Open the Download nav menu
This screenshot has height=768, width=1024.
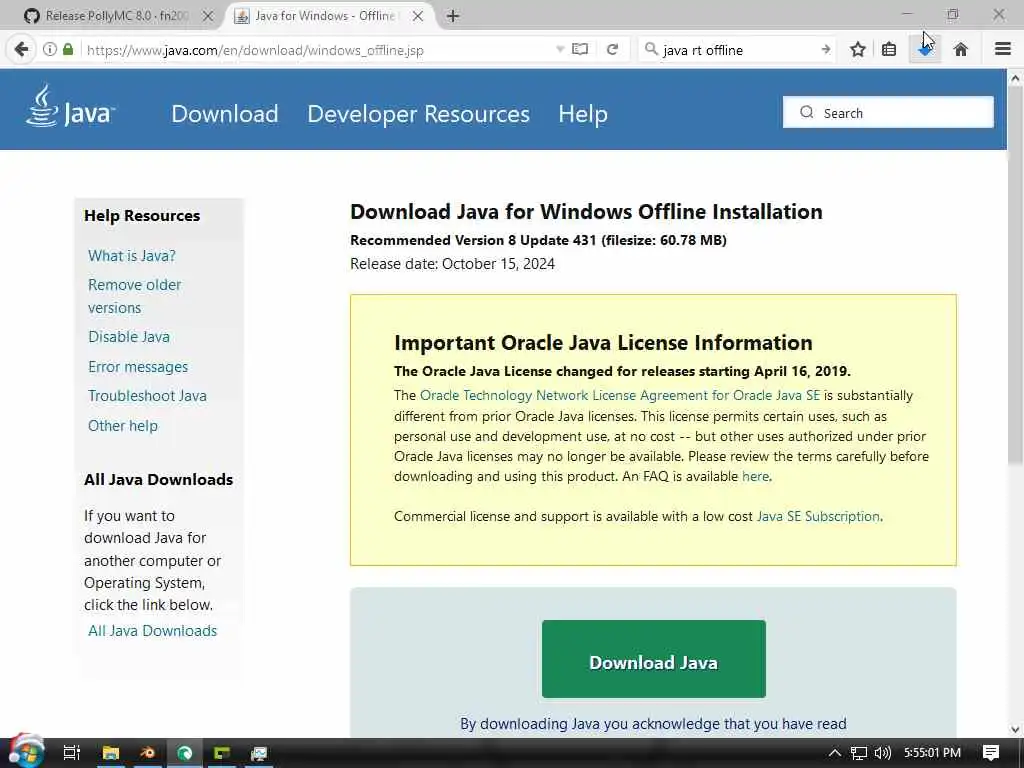(225, 114)
